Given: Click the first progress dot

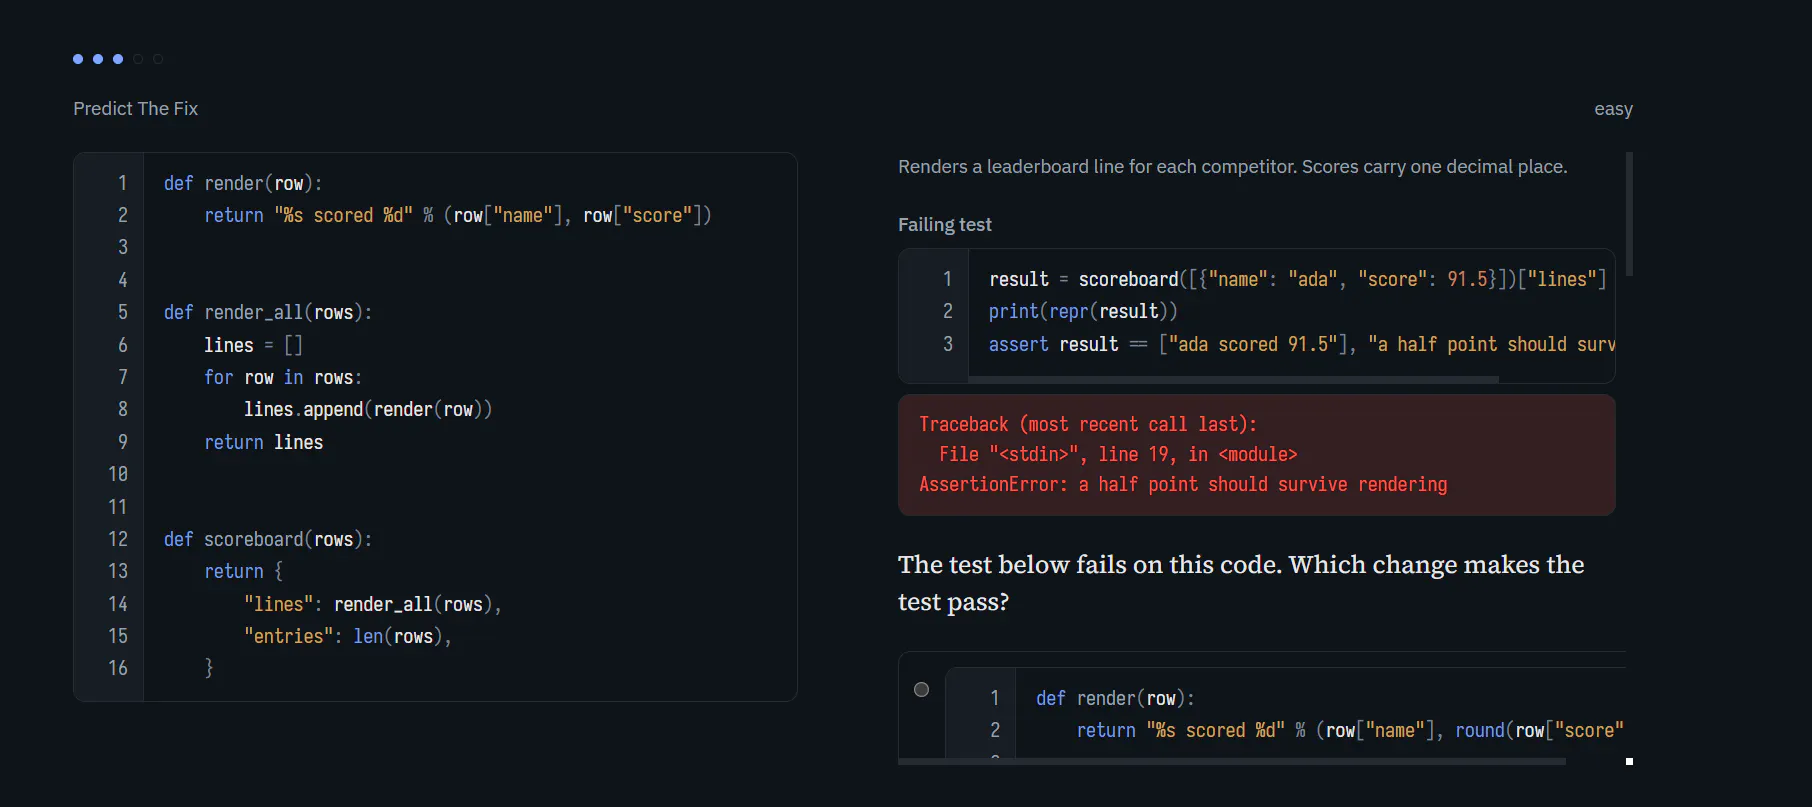Looking at the screenshot, I should [78, 59].
